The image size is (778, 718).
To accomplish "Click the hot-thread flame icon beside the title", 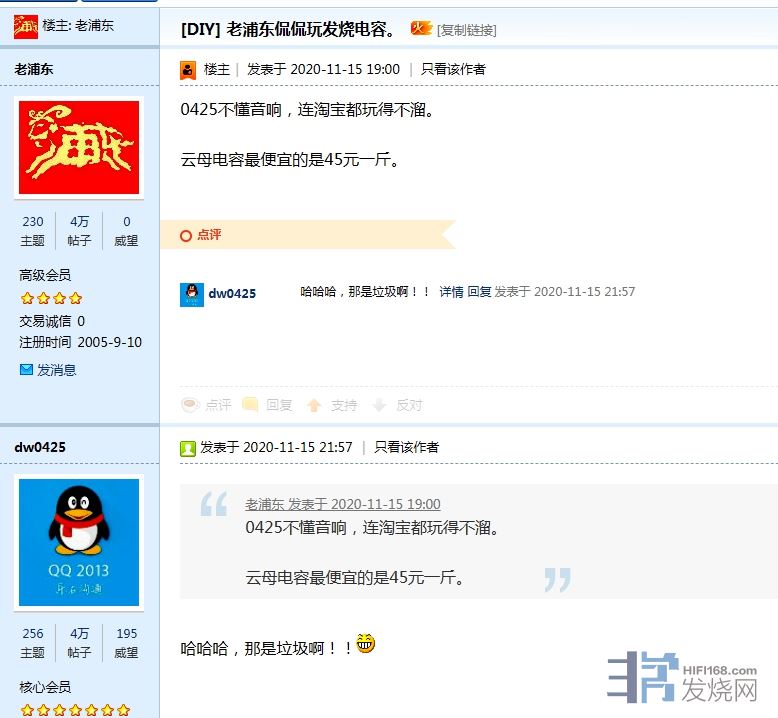I will [x=420, y=28].
